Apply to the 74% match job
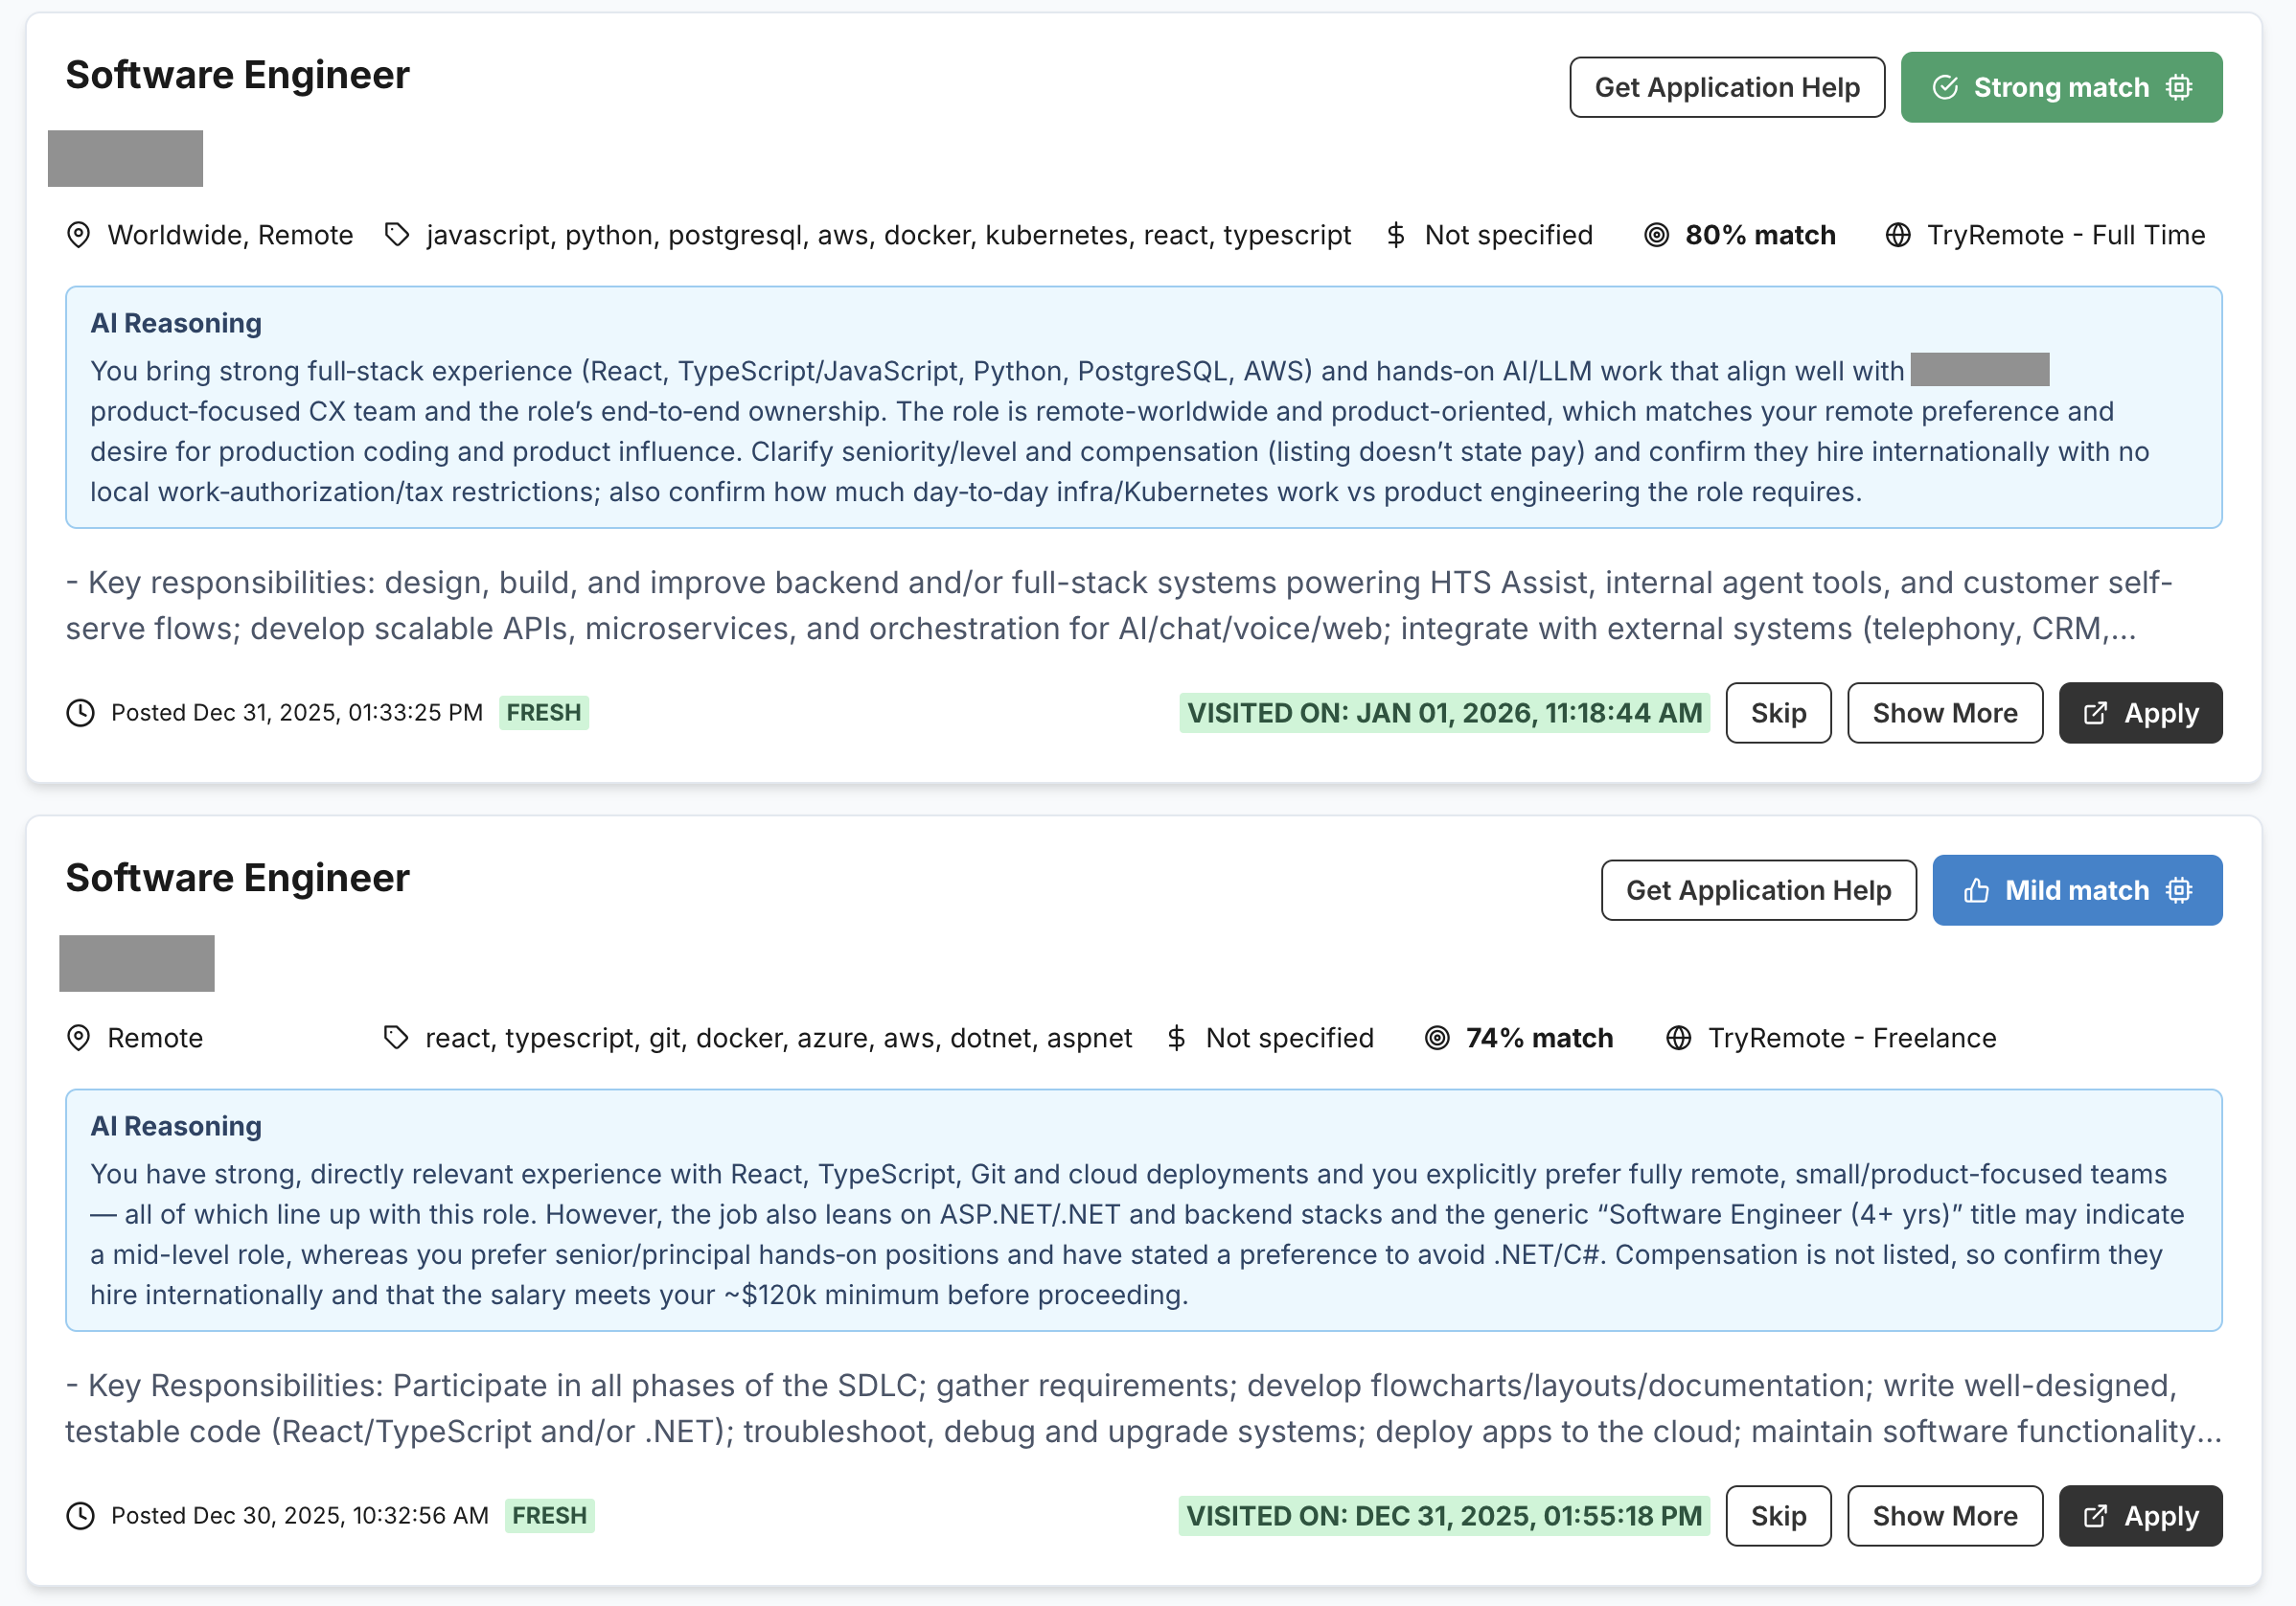Screen dimensions: 2296x1606 click(x=2139, y=1516)
